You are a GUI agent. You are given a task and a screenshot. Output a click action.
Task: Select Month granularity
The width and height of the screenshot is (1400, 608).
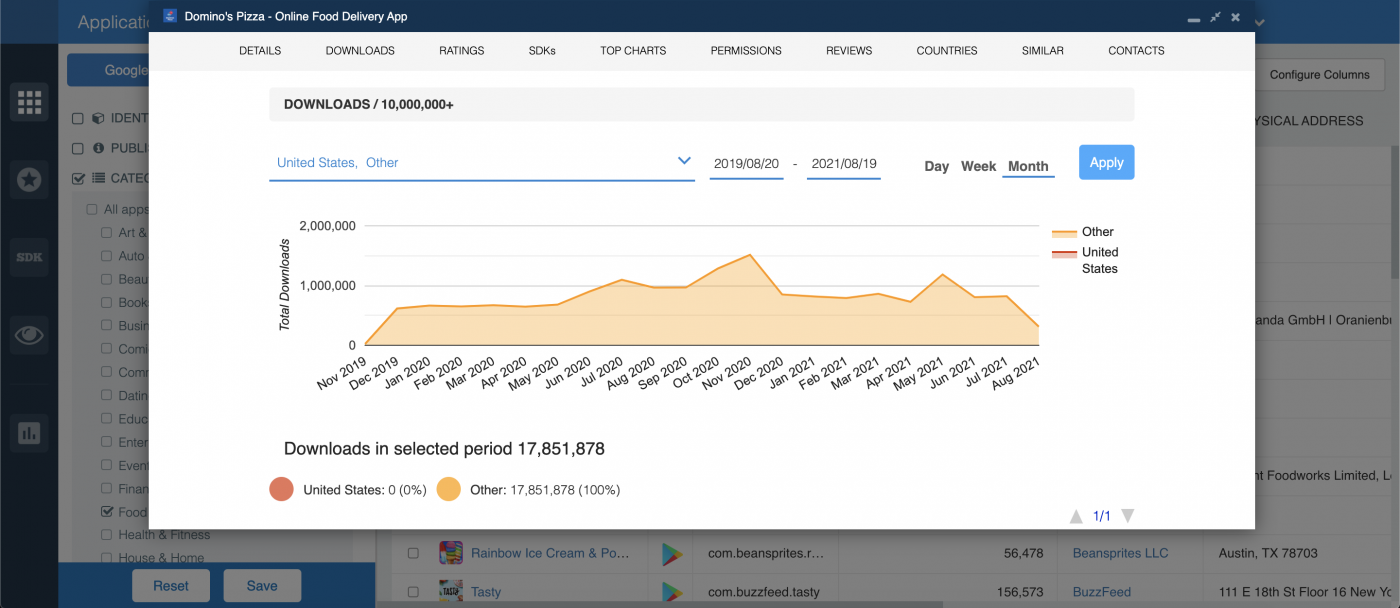coord(1028,166)
